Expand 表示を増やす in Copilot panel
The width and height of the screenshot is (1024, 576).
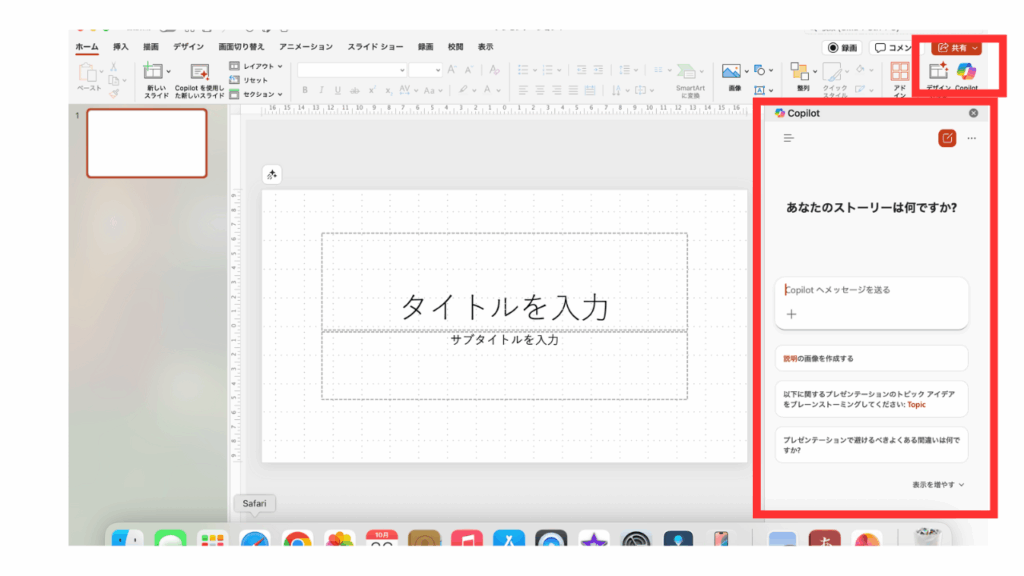(938, 484)
